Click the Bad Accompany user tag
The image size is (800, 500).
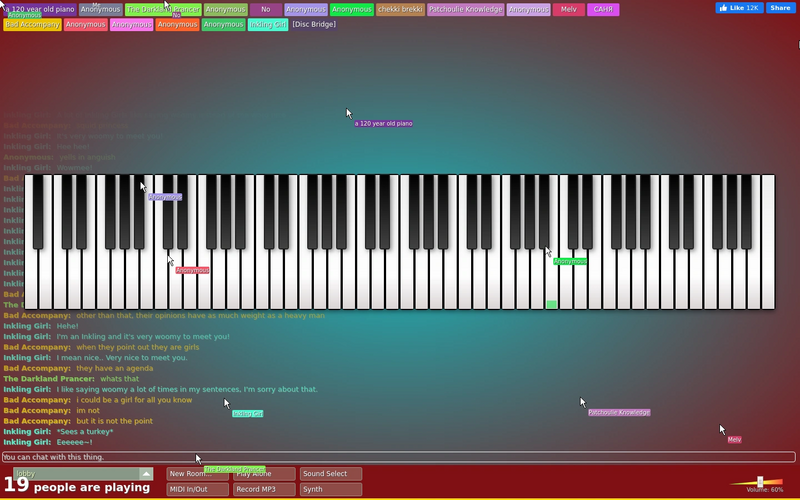click(x=33, y=24)
